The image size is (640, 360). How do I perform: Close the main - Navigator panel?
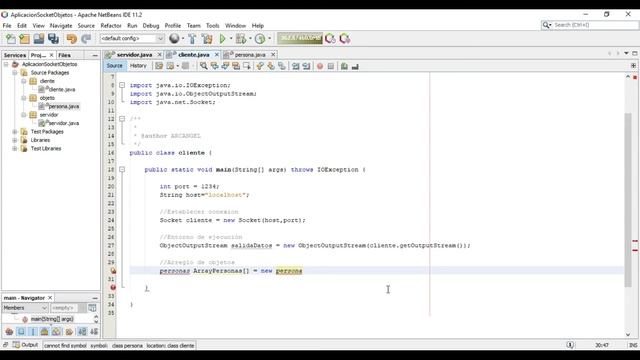50,298
